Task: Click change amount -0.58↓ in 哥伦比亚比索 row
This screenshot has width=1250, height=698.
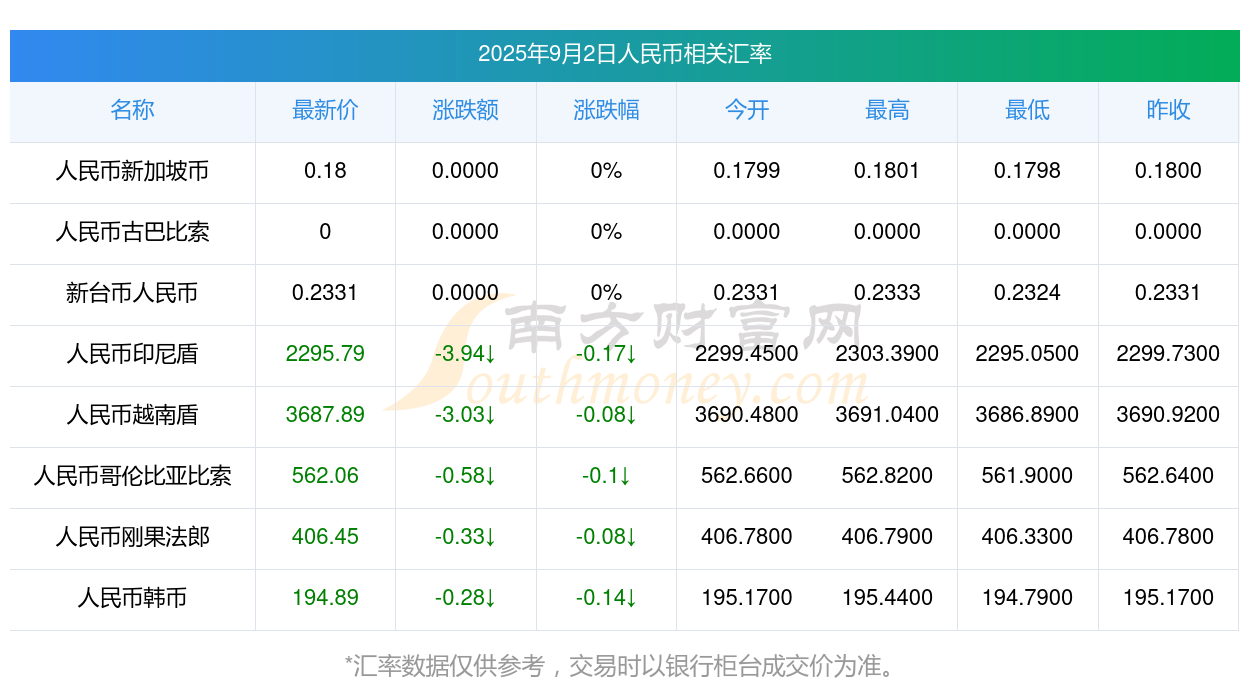Action: pyautogui.click(x=465, y=476)
